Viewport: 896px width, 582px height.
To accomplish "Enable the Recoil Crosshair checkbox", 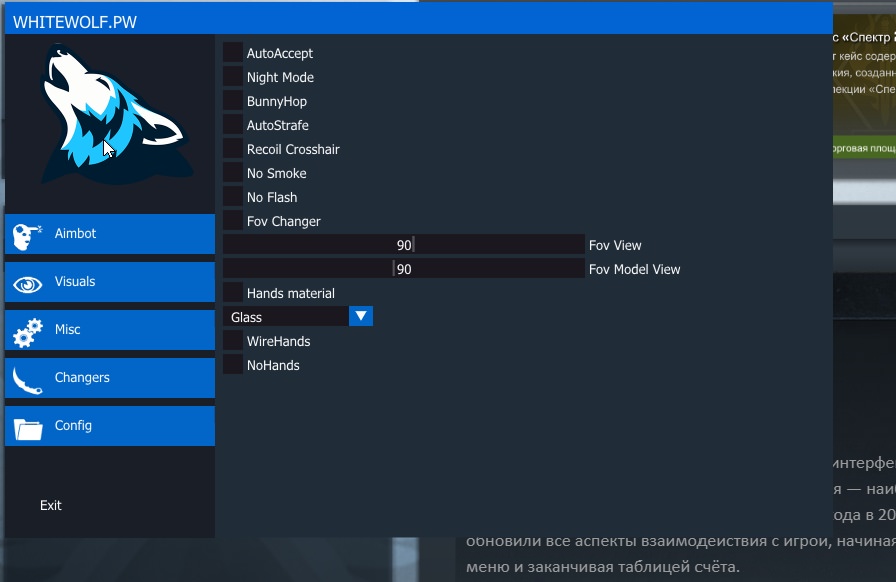I will [x=233, y=148].
